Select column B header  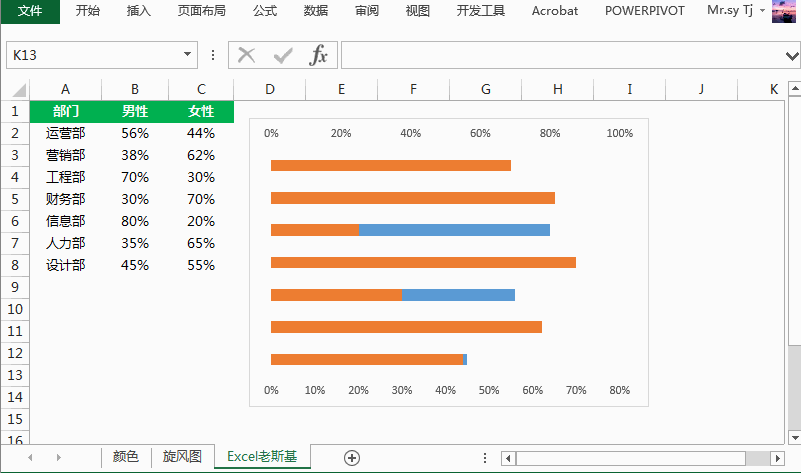tap(135, 89)
